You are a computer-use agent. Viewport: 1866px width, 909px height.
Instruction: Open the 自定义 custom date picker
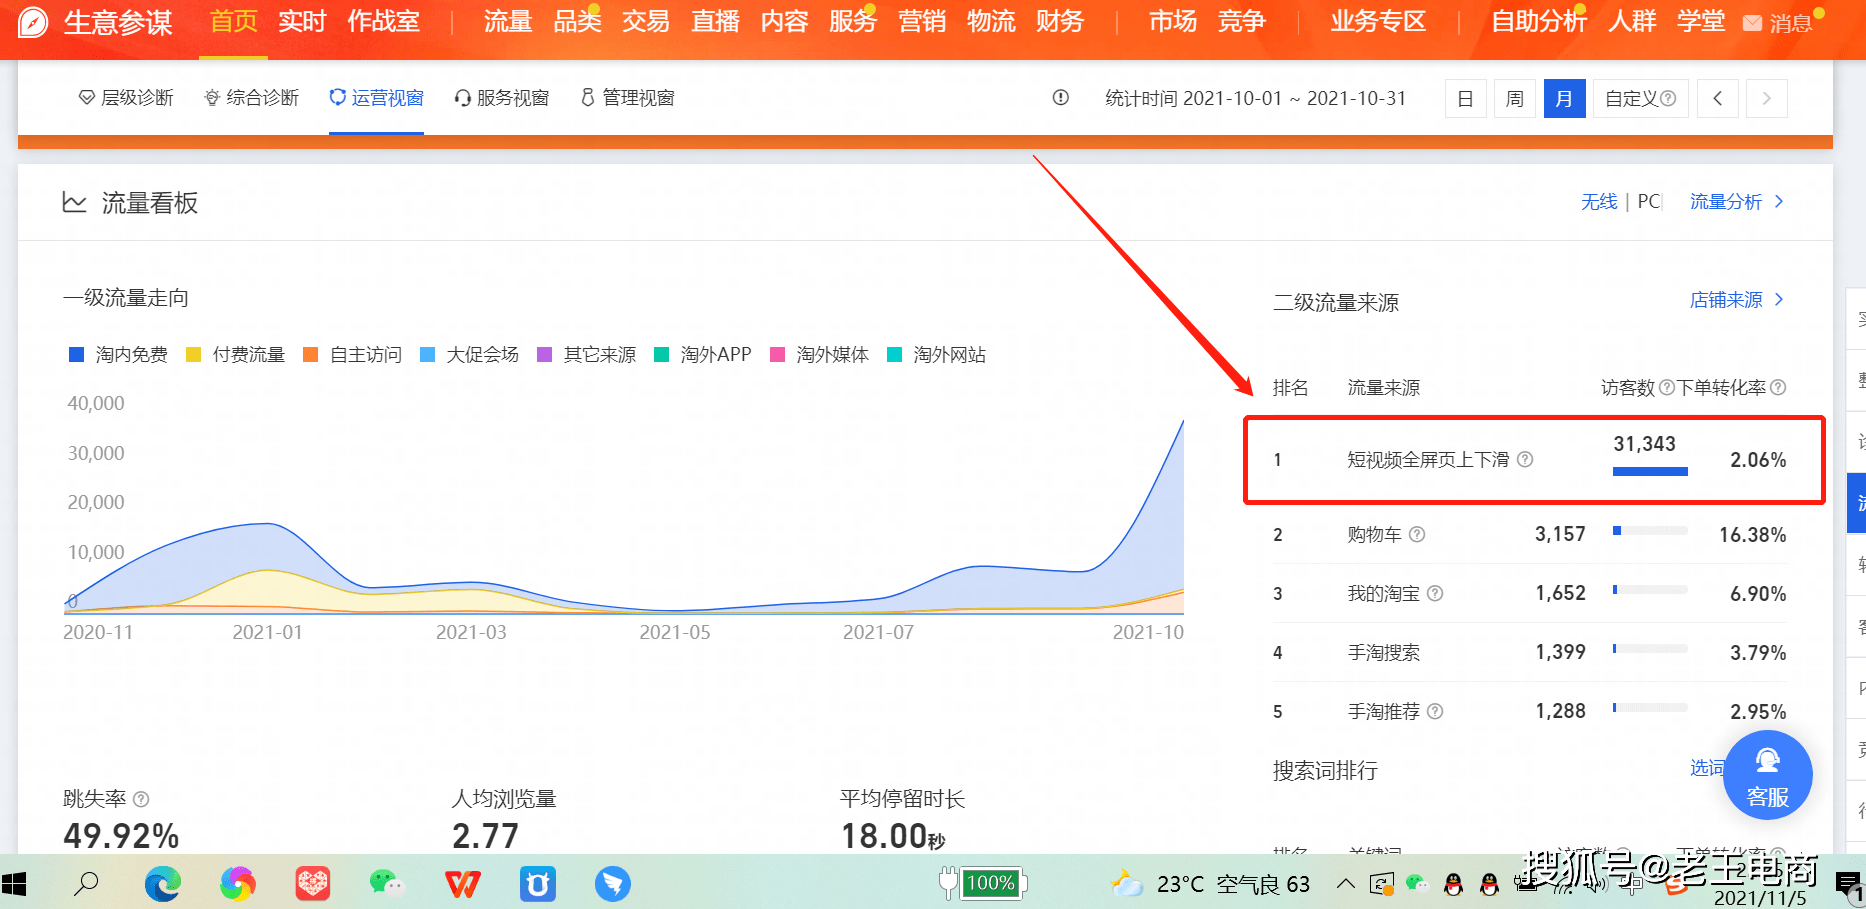pos(1640,98)
